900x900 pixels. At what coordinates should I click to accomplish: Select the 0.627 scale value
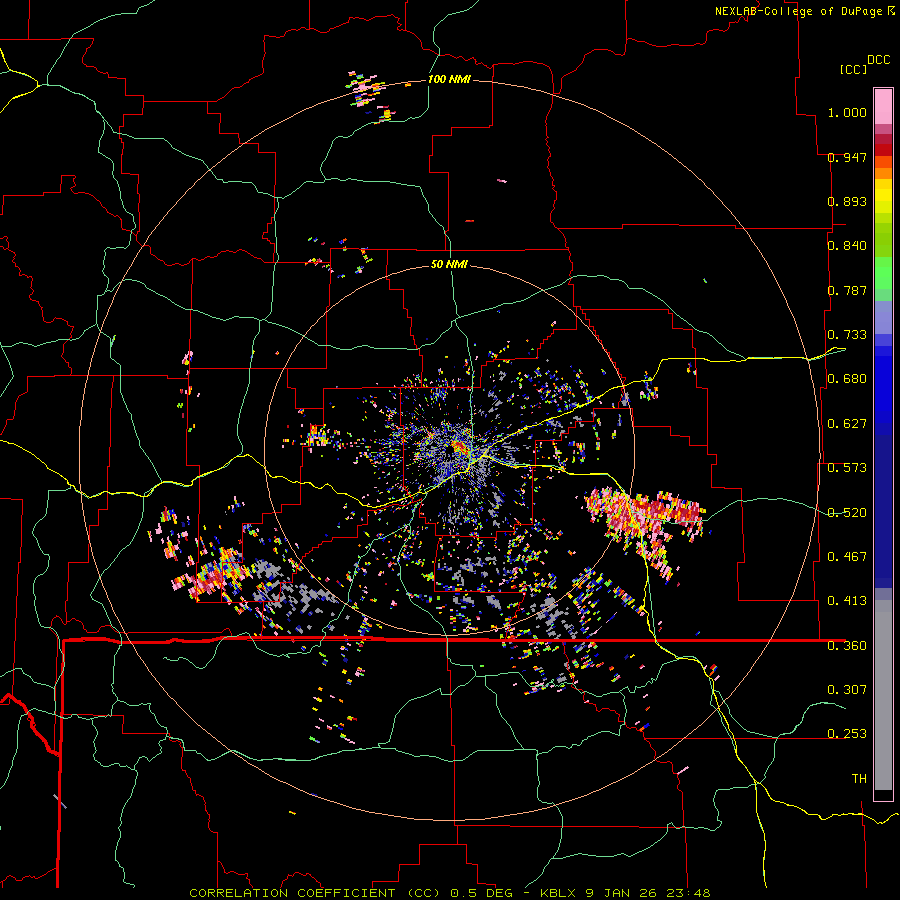coord(847,424)
